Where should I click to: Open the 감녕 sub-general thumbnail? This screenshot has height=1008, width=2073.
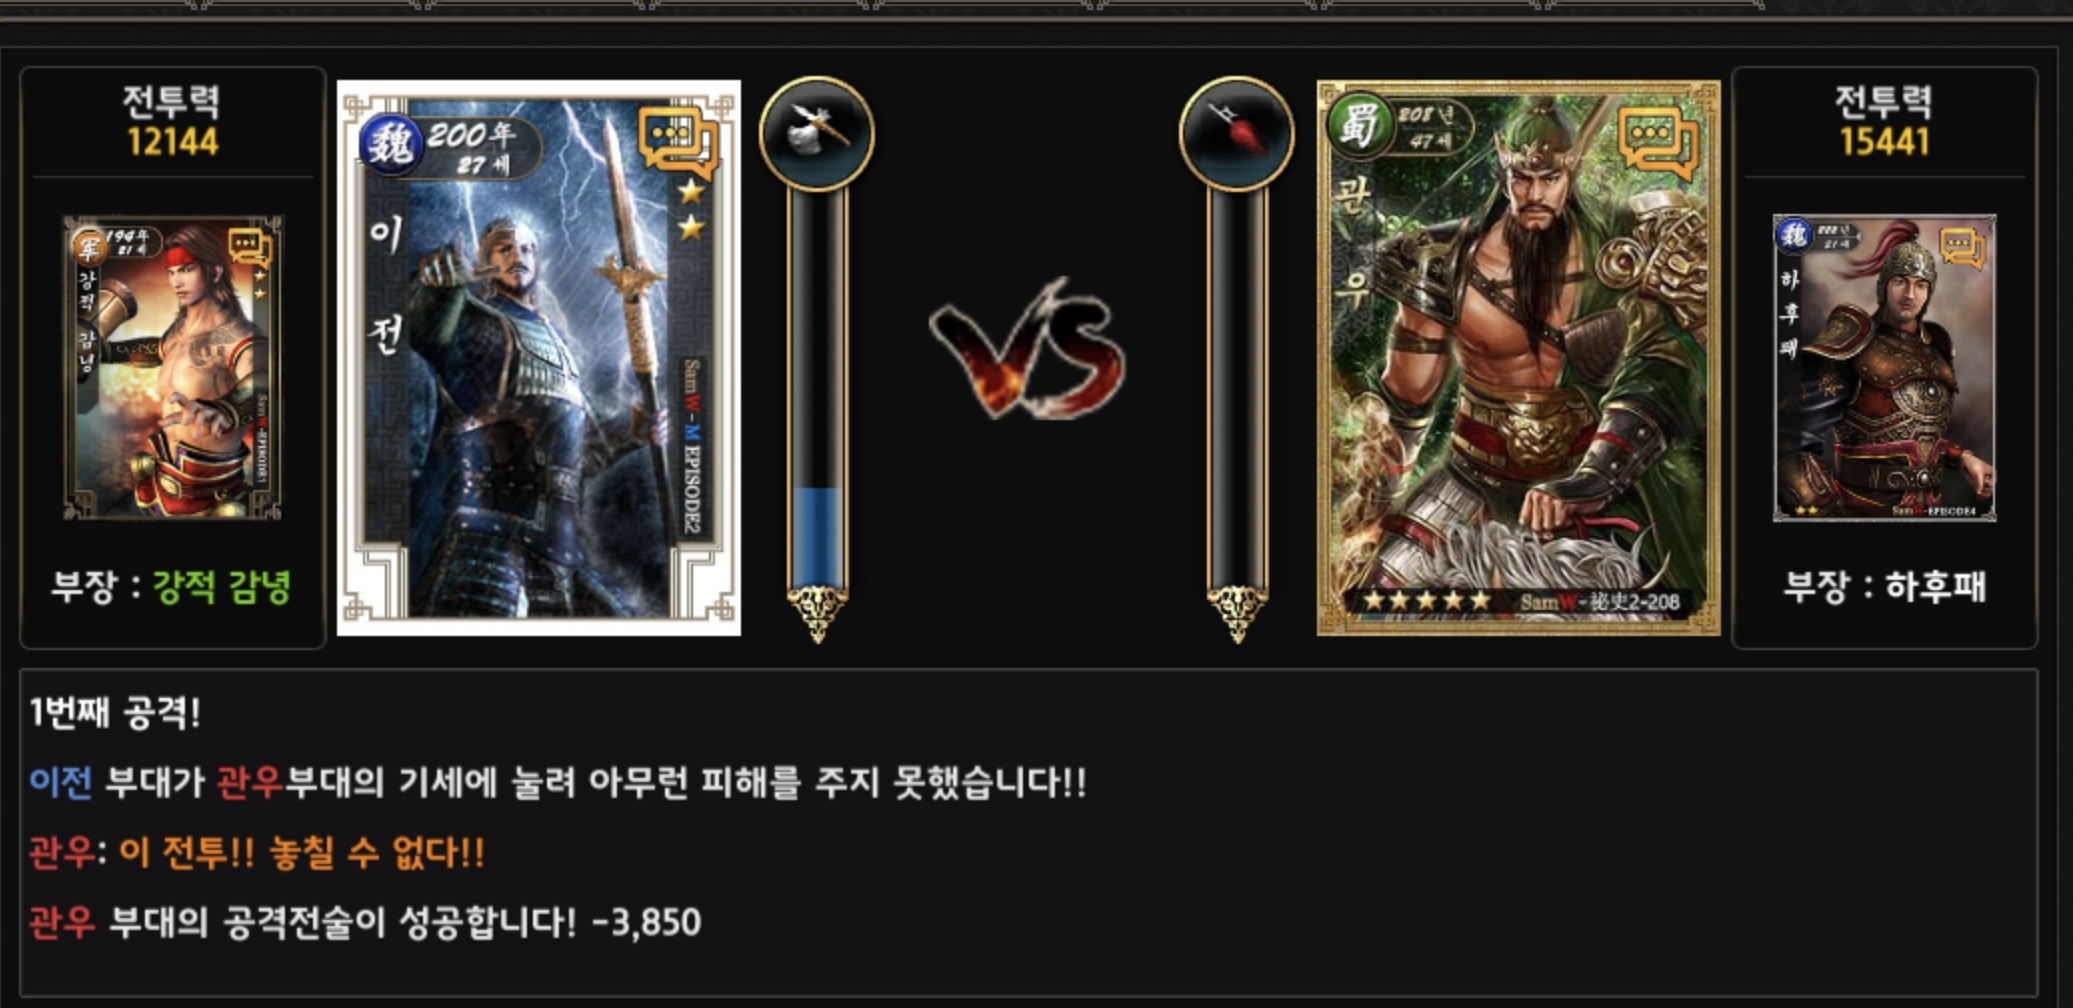point(173,367)
